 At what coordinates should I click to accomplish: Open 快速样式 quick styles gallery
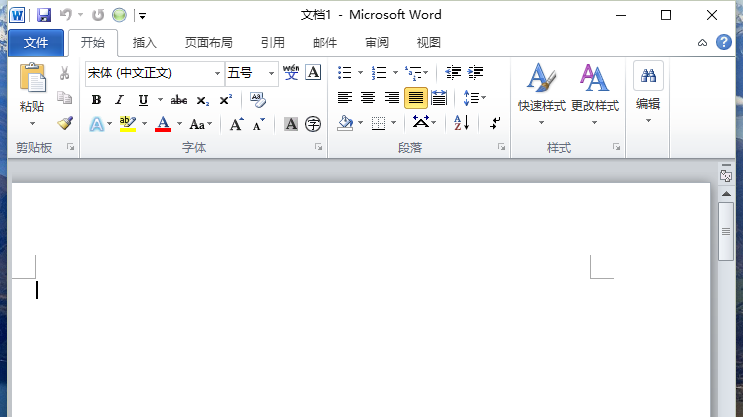[542, 94]
